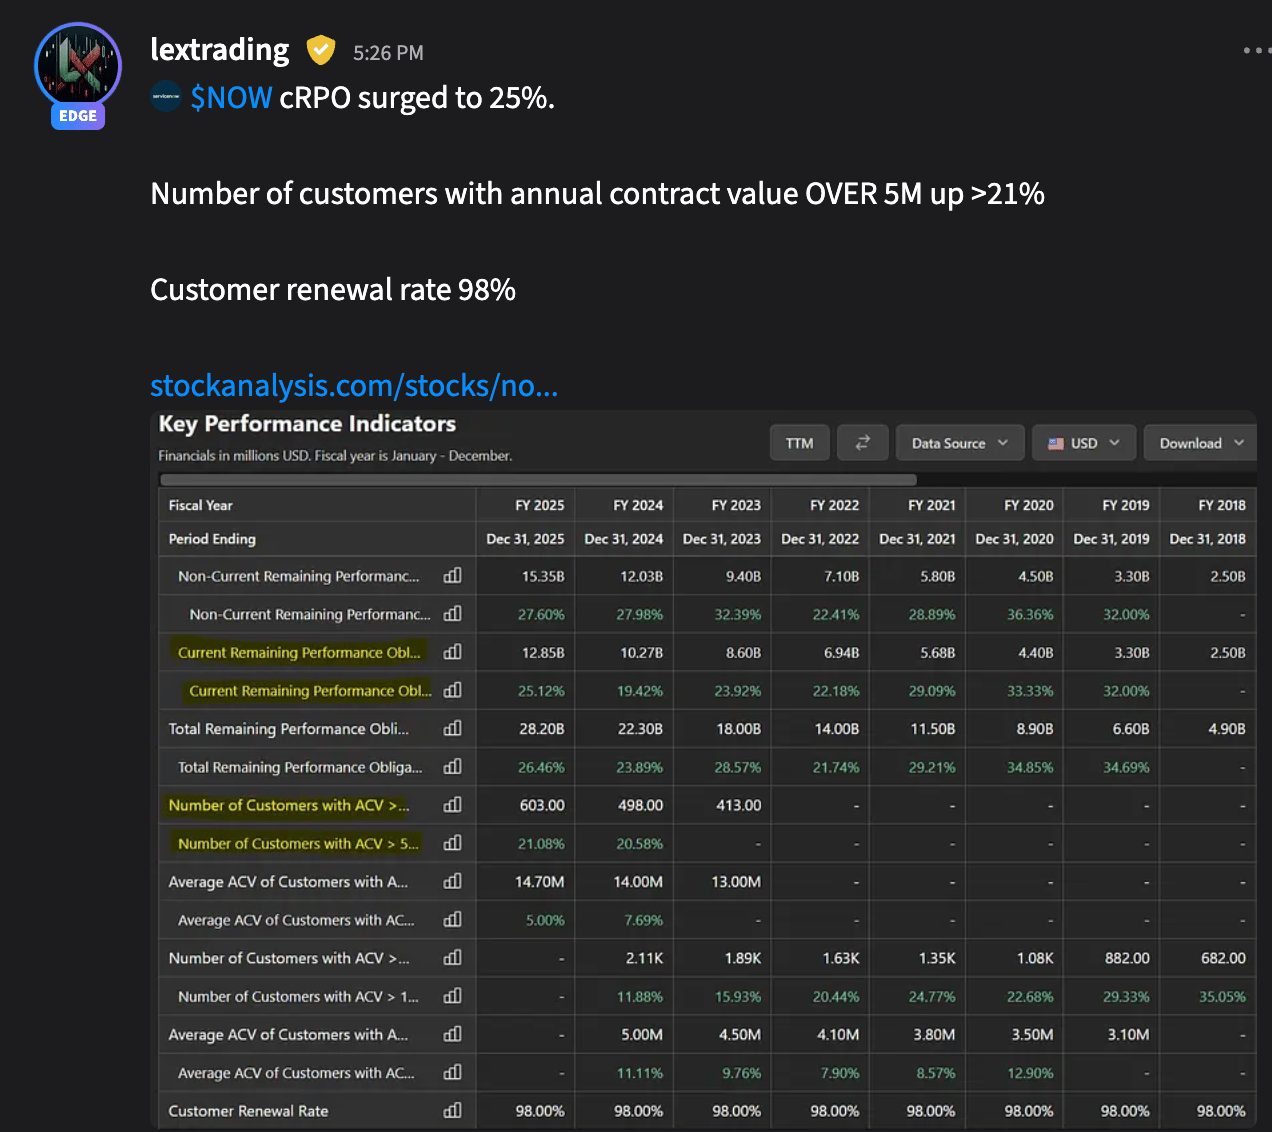The width and height of the screenshot is (1272, 1132).
Task: Toggle the TTM view button
Action: click(799, 443)
